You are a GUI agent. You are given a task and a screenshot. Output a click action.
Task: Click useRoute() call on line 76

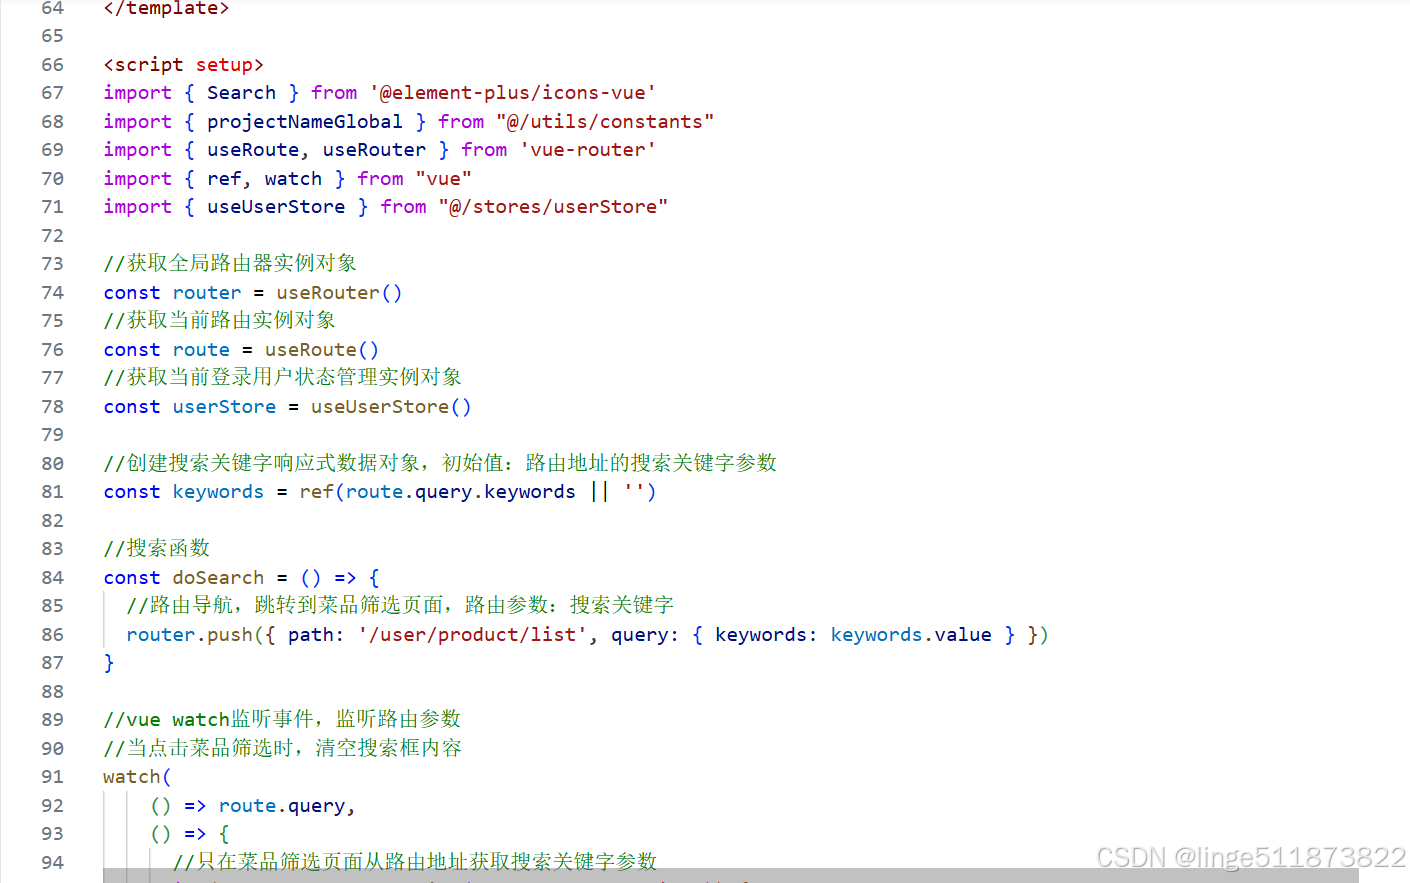(x=322, y=350)
